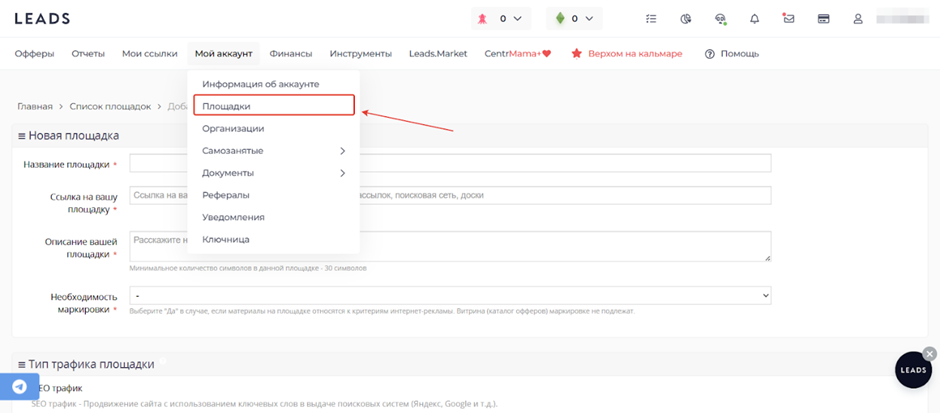The height and width of the screenshot is (413, 940).
Task: Open the CentrMama+ link
Action: pos(517,54)
